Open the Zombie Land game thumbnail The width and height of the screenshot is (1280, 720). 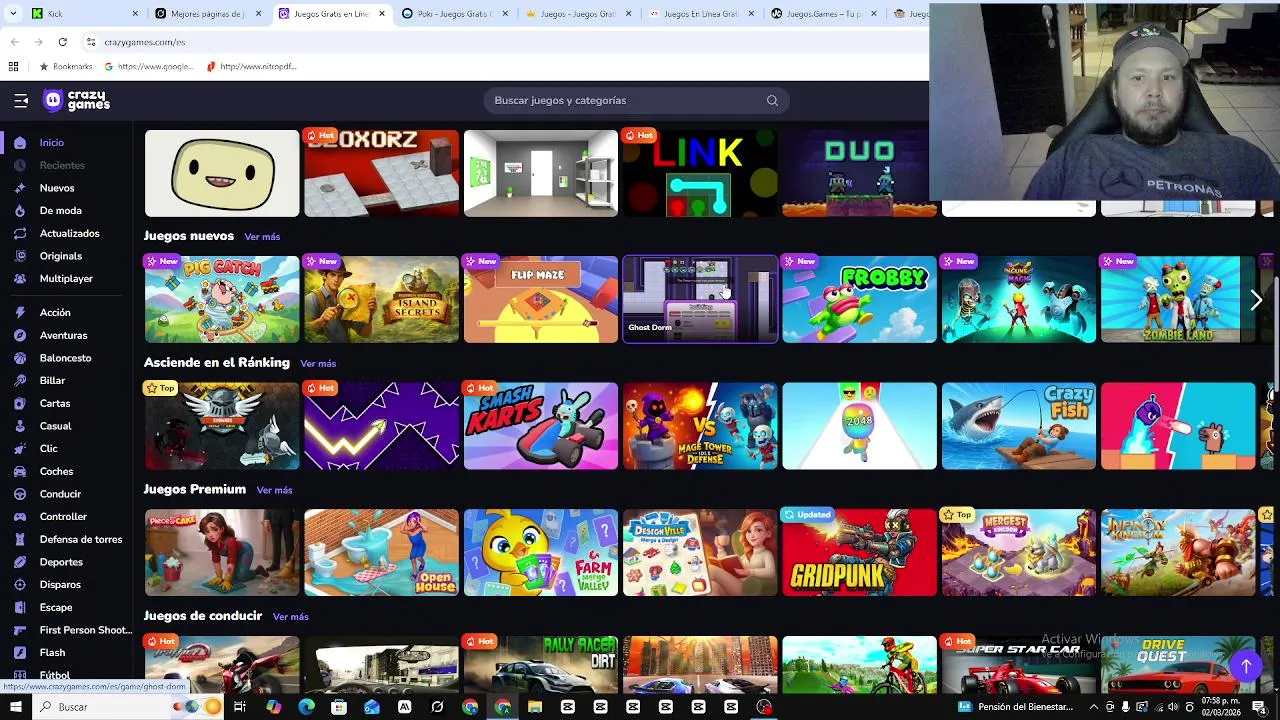coord(1178,299)
